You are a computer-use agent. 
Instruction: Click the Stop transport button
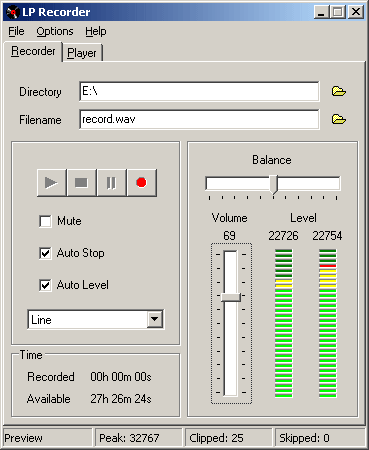[82, 183]
